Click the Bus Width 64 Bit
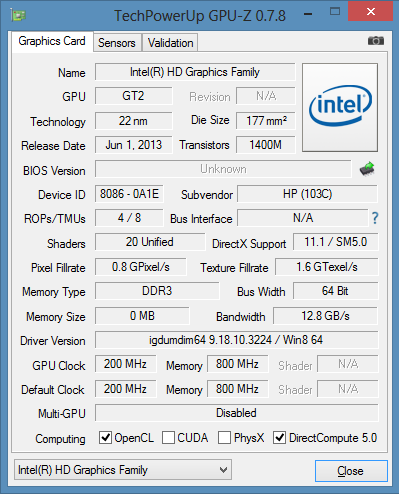This screenshot has width=399, height=494. pos(336,291)
